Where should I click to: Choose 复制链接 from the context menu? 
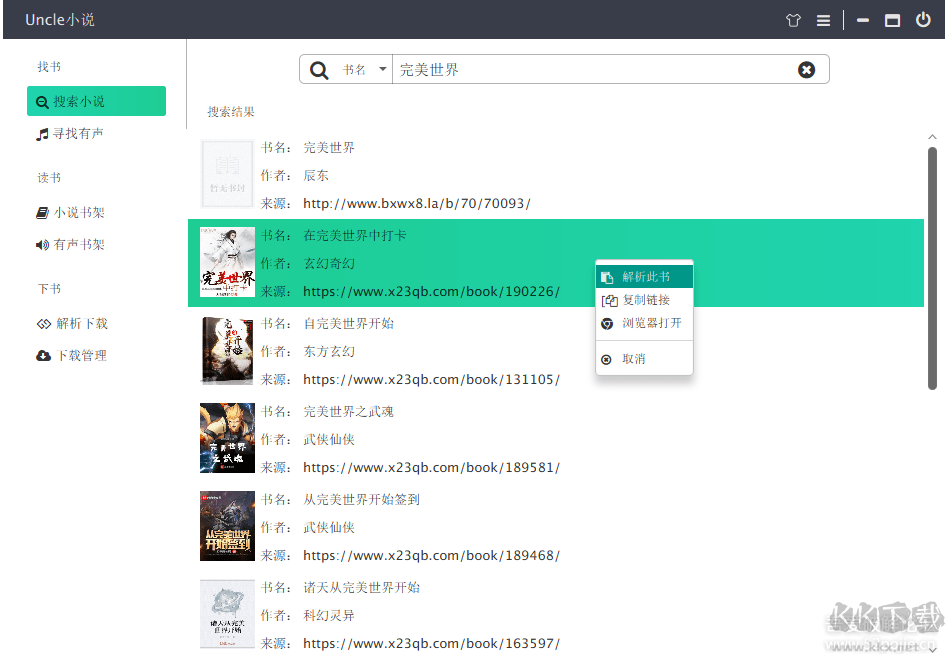[x=644, y=300]
